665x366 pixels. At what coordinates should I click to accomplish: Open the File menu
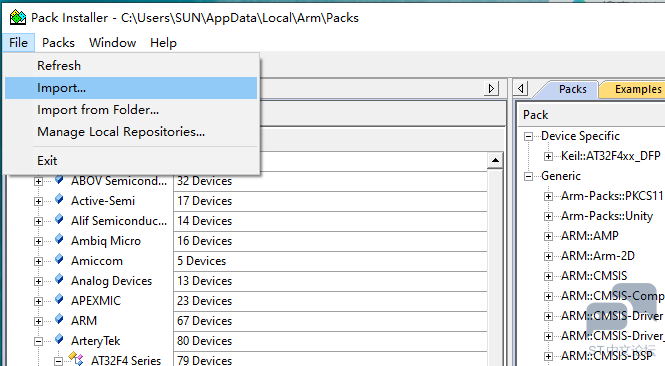click(x=18, y=43)
